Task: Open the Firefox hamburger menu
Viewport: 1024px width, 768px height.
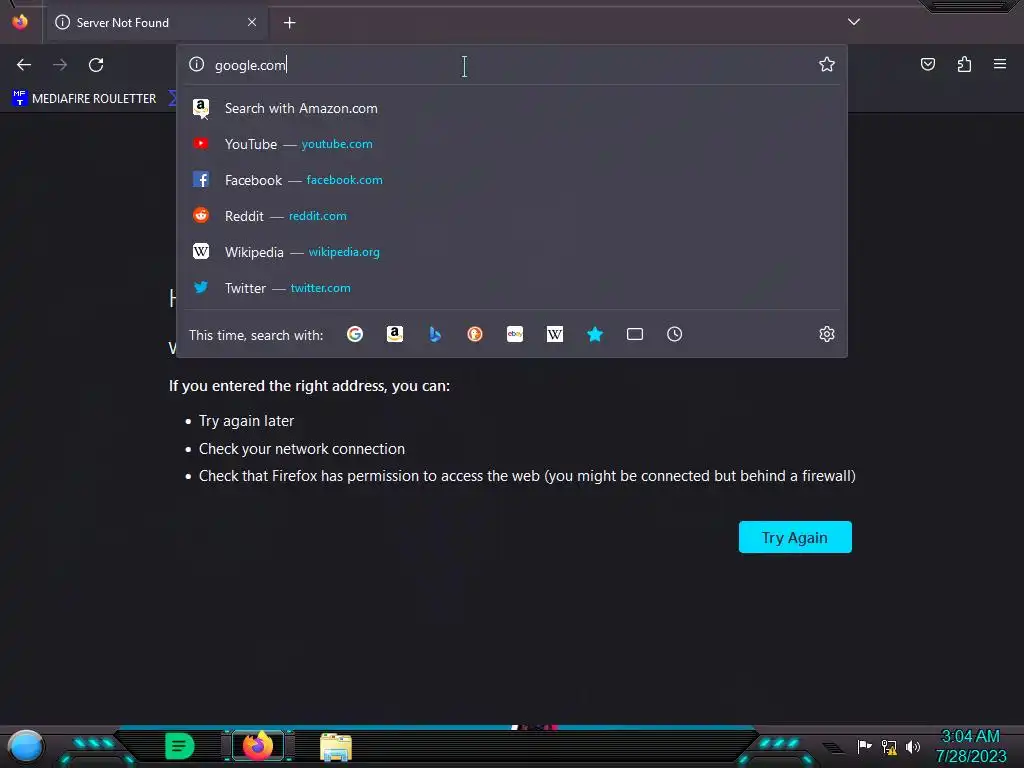Action: point(1000,64)
